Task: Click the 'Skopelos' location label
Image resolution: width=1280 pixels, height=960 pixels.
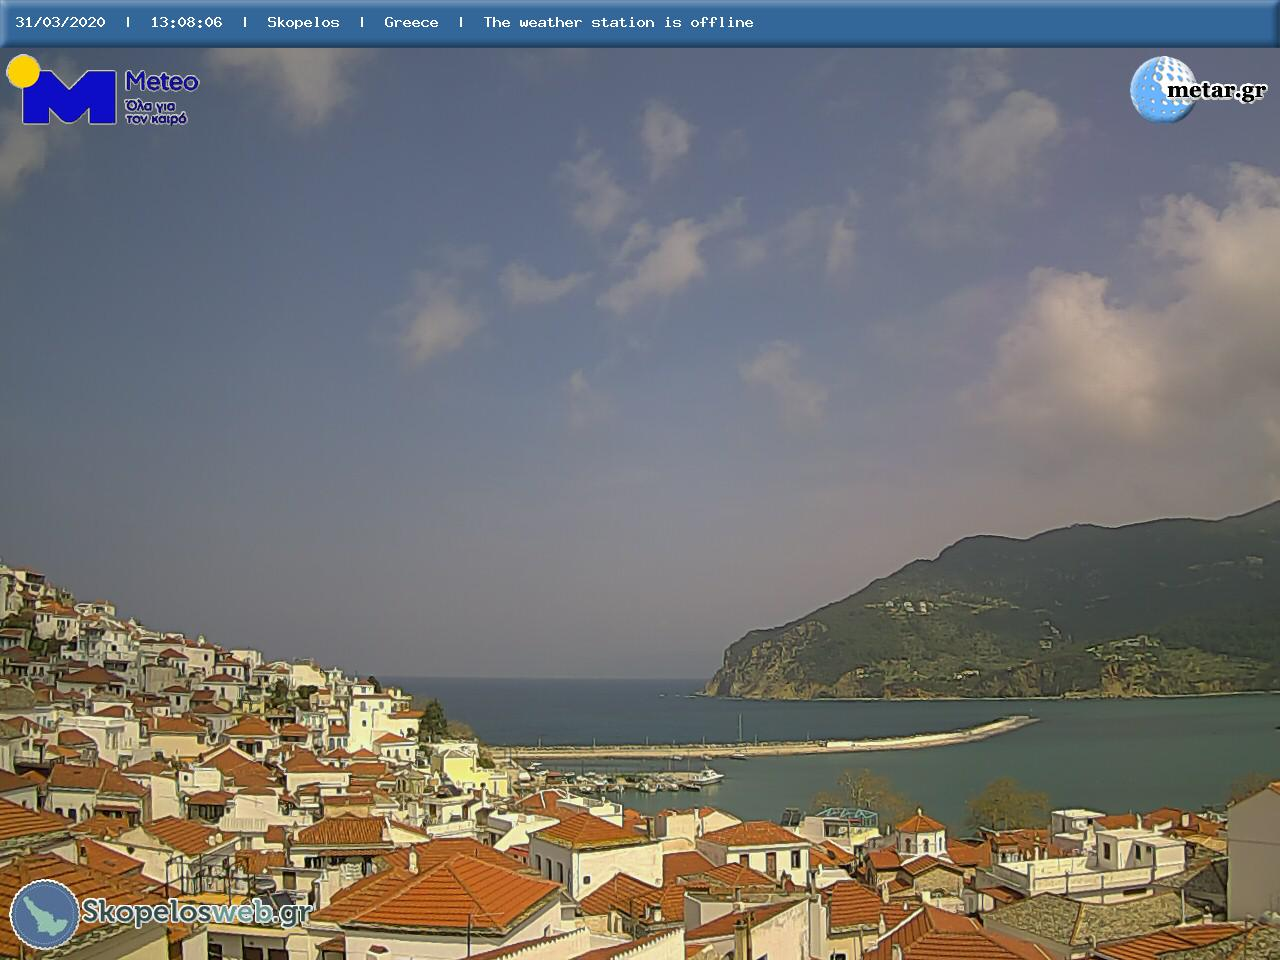Action: 303,22
